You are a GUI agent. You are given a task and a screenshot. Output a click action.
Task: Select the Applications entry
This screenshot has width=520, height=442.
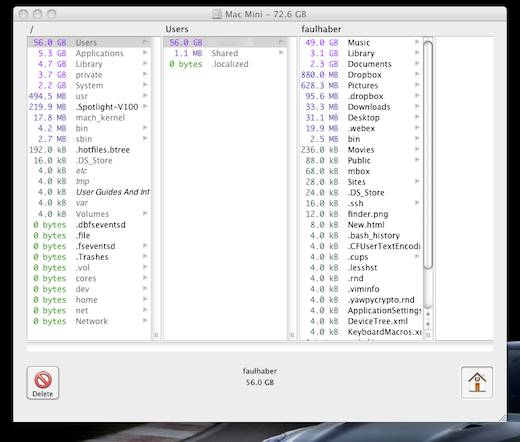tap(89, 53)
